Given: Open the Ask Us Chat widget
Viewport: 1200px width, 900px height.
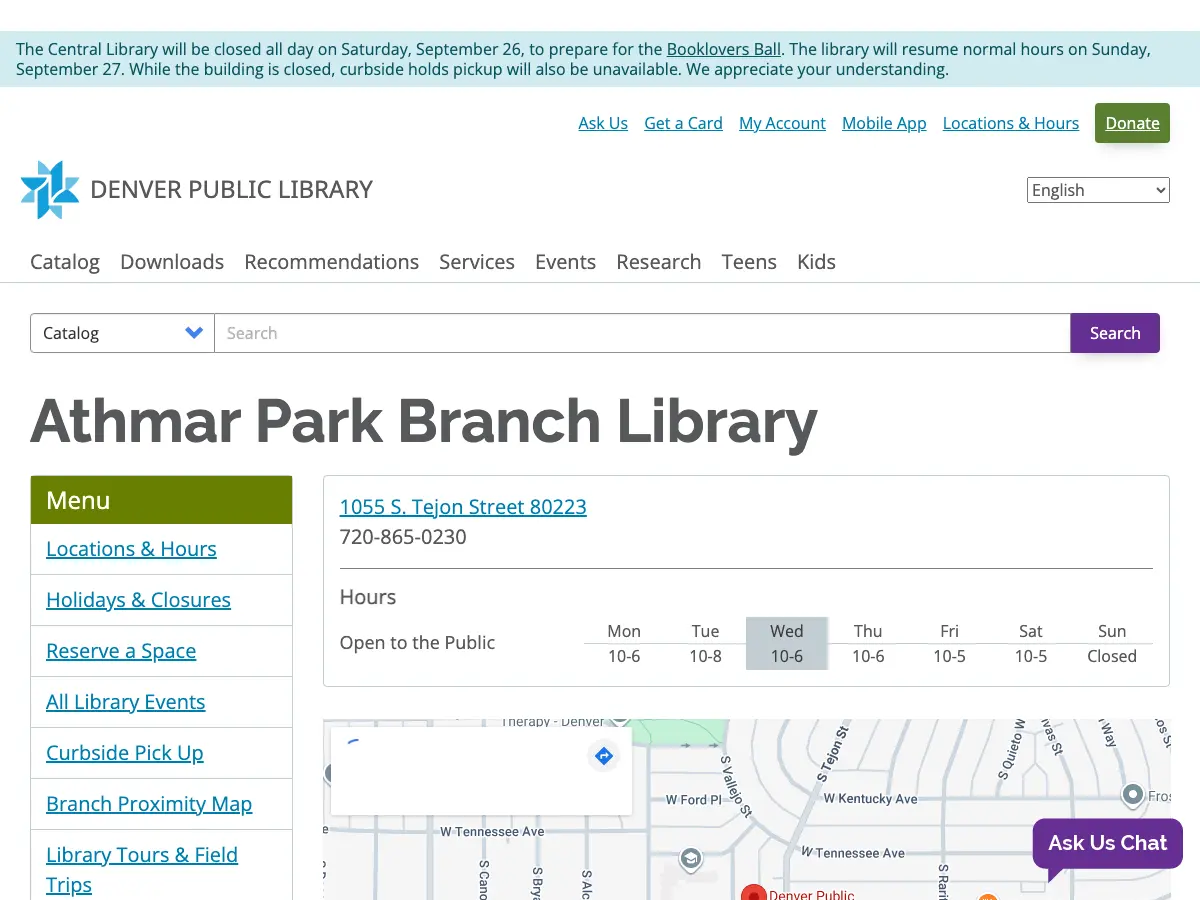Looking at the screenshot, I should point(1107,843).
